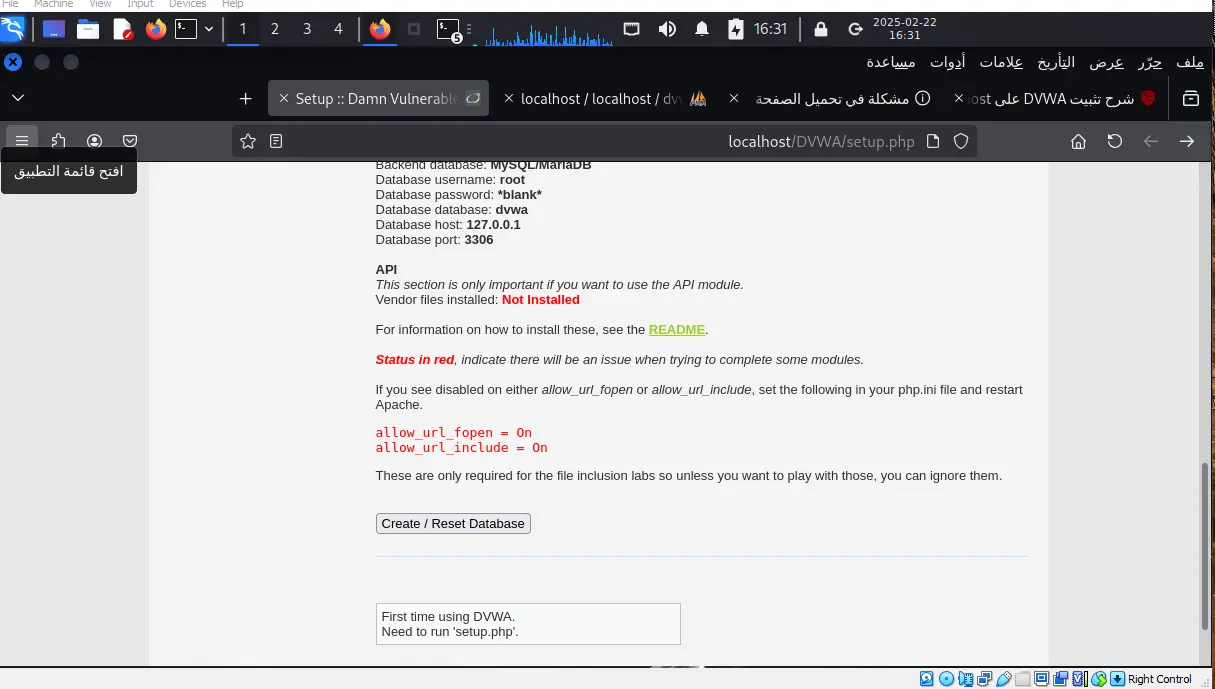Click the allow_url_fopen = On line
Viewport: 1215px width, 689px height.
click(454, 432)
